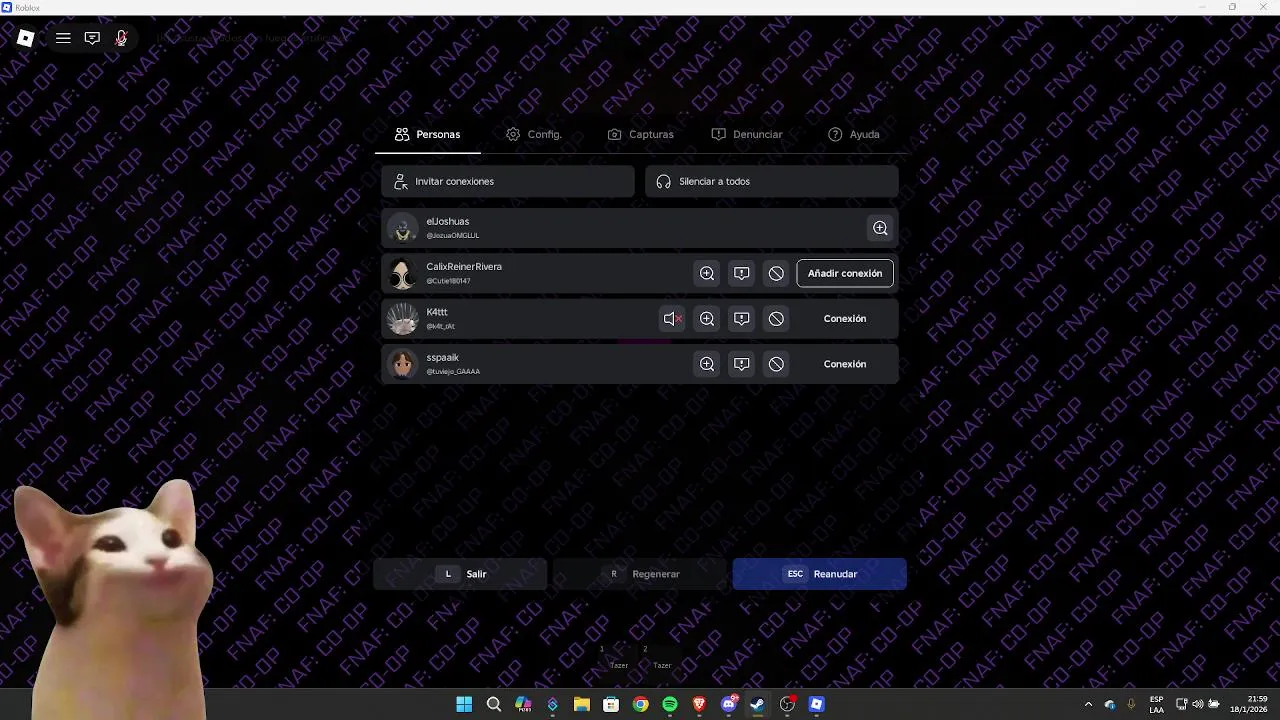
Task: Click the K4ttt player name
Action: (x=437, y=312)
